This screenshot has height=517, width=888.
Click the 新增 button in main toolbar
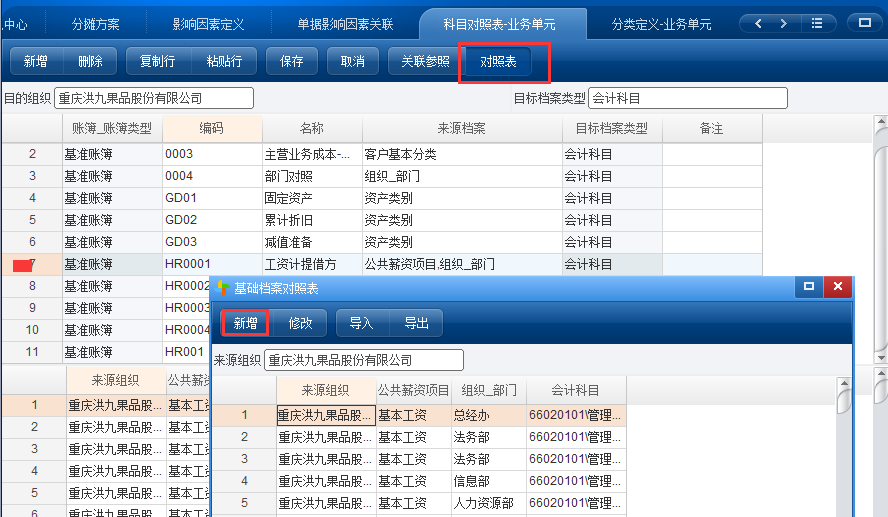36,61
